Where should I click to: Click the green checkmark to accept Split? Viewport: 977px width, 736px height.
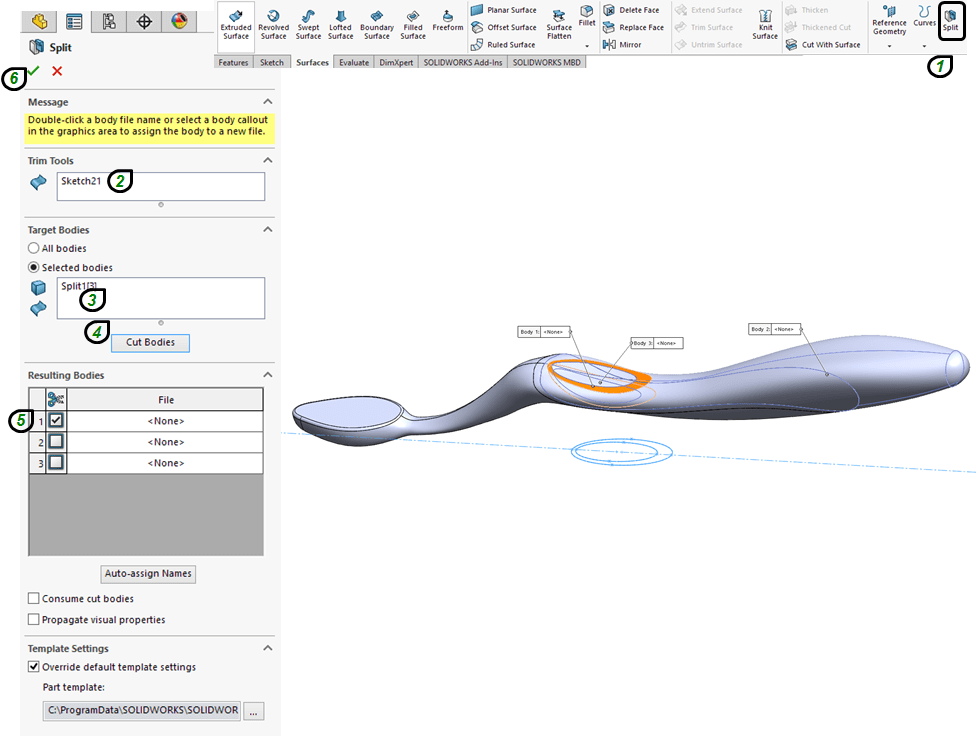click(35, 71)
